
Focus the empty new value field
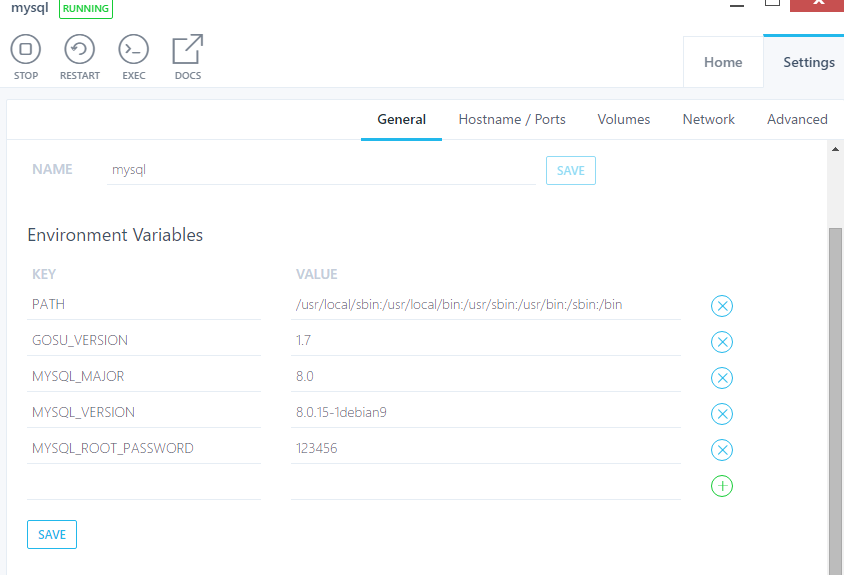[x=486, y=485]
